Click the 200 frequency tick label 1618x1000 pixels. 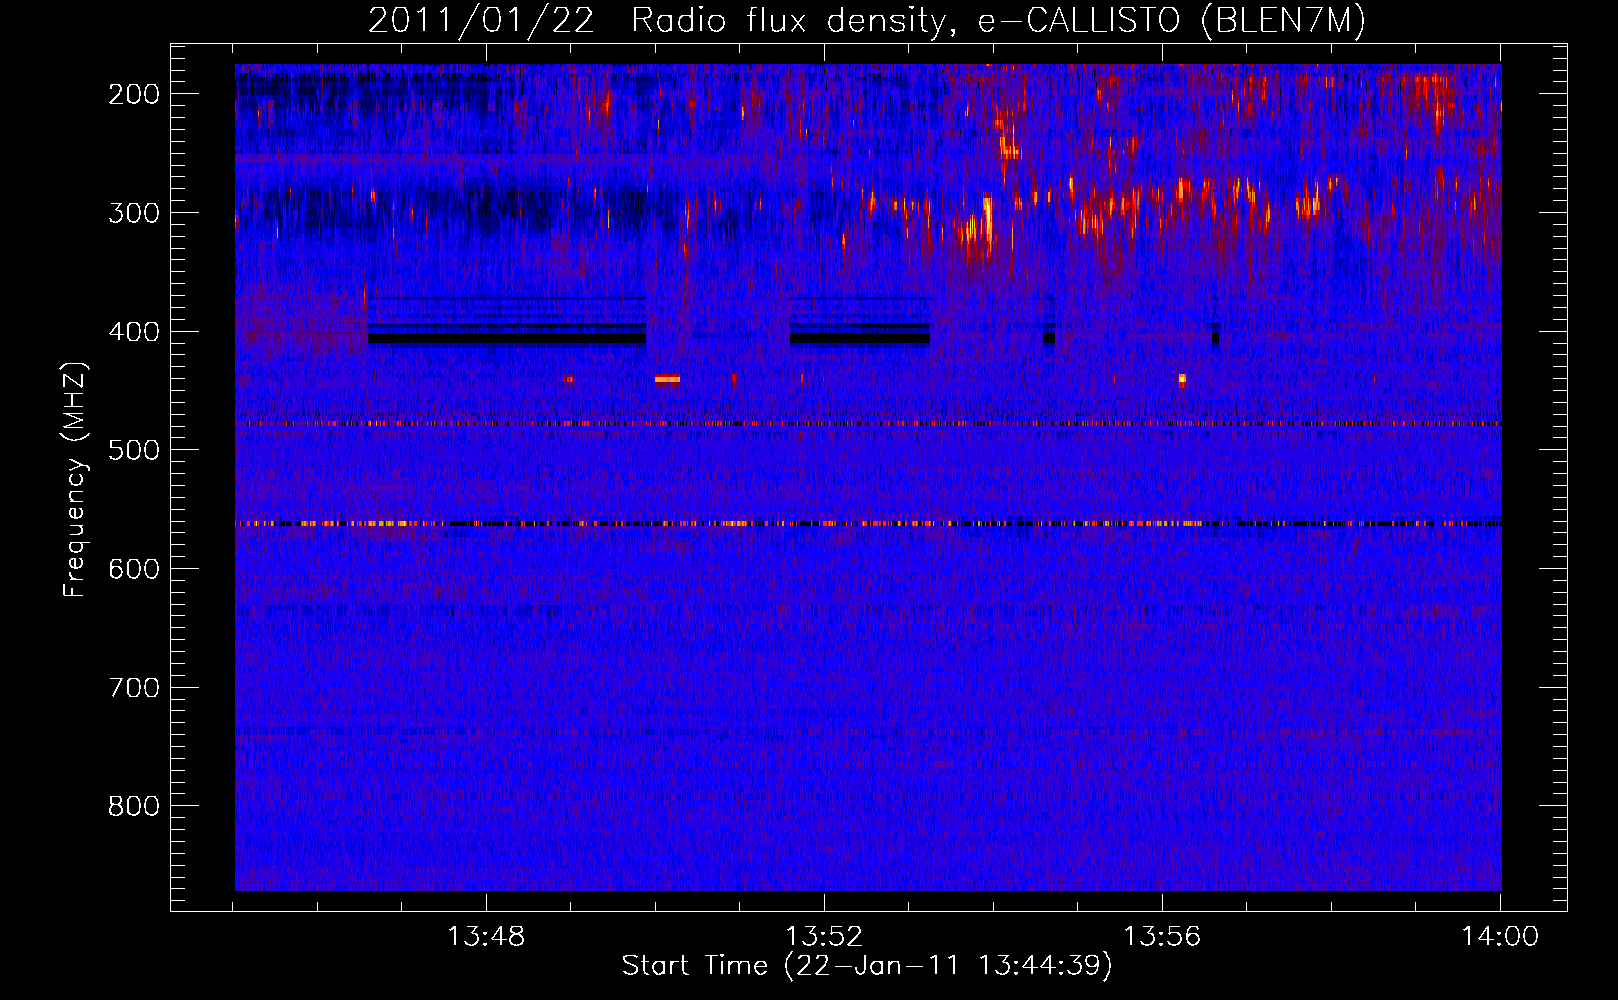(x=134, y=94)
